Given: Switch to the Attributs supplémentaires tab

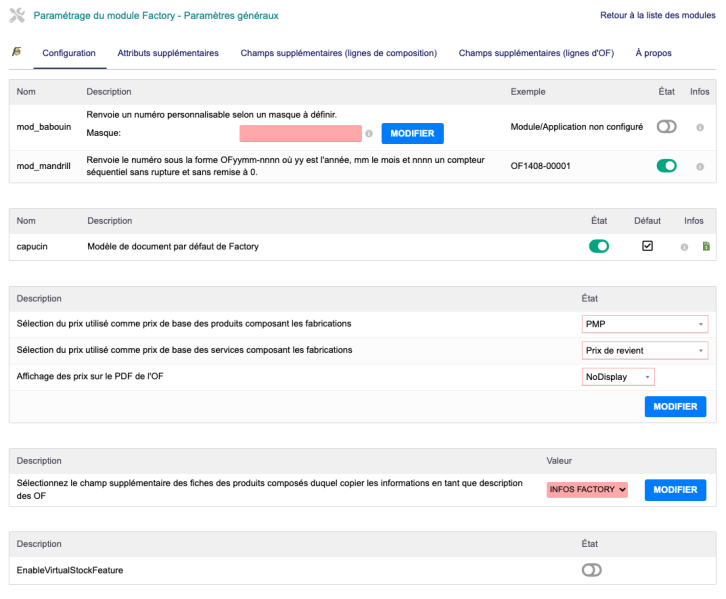Looking at the screenshot, I should pyautogui.click(x=168, y=53).
